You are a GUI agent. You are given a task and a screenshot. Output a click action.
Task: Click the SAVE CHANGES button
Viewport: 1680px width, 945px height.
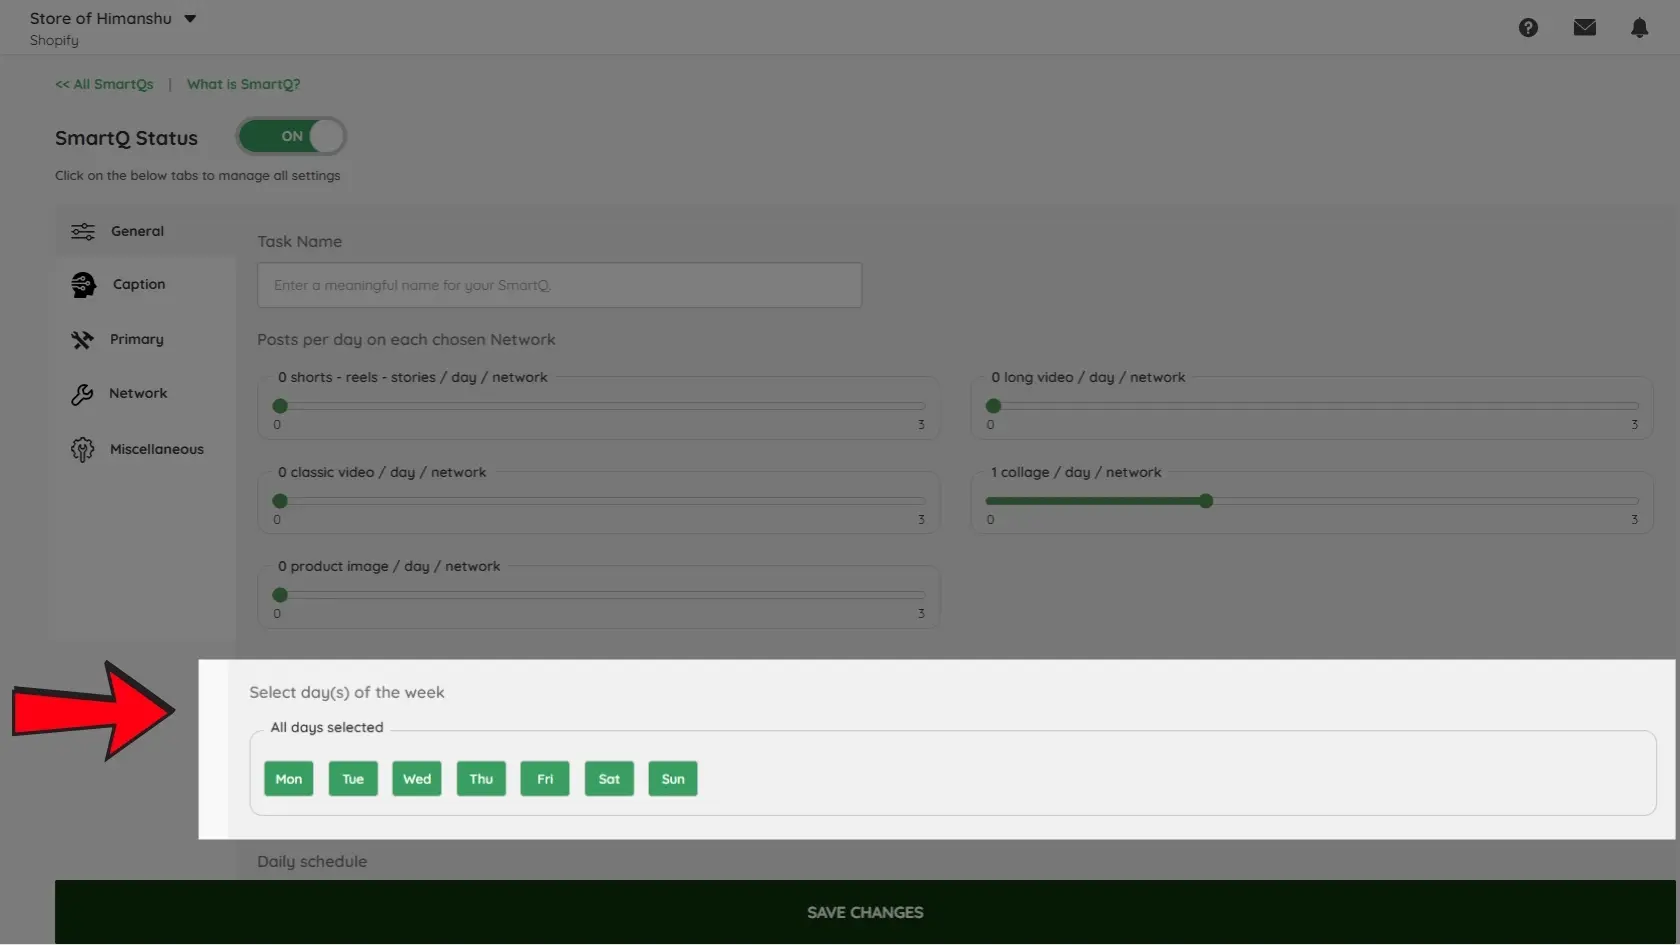(865, 912)
